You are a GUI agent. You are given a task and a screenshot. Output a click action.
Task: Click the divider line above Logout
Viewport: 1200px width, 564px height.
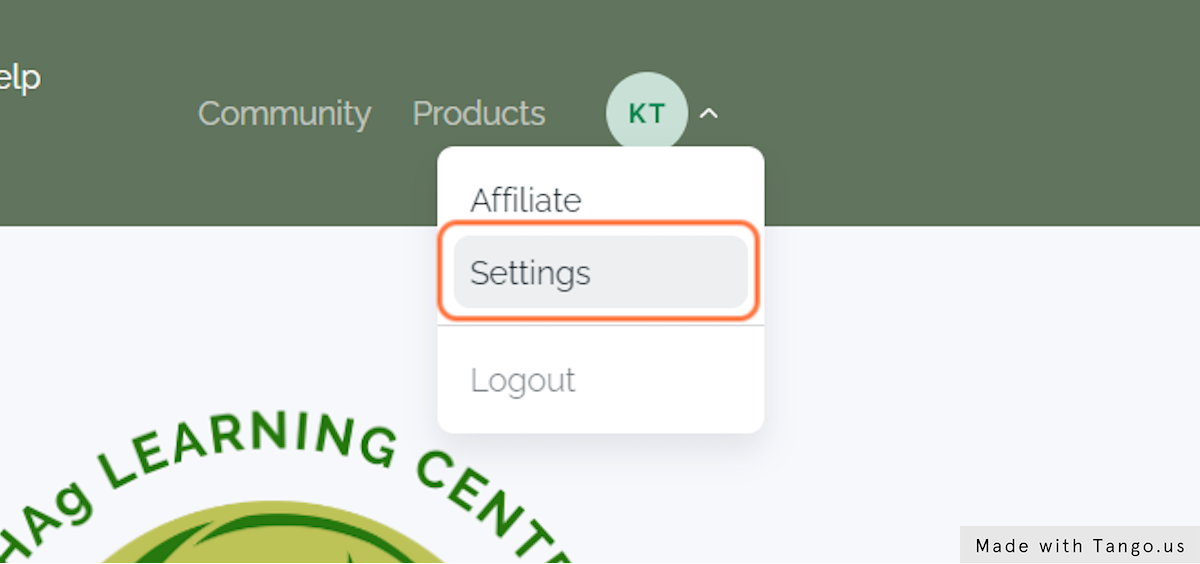pyautogui.click(x=600, y=325)
